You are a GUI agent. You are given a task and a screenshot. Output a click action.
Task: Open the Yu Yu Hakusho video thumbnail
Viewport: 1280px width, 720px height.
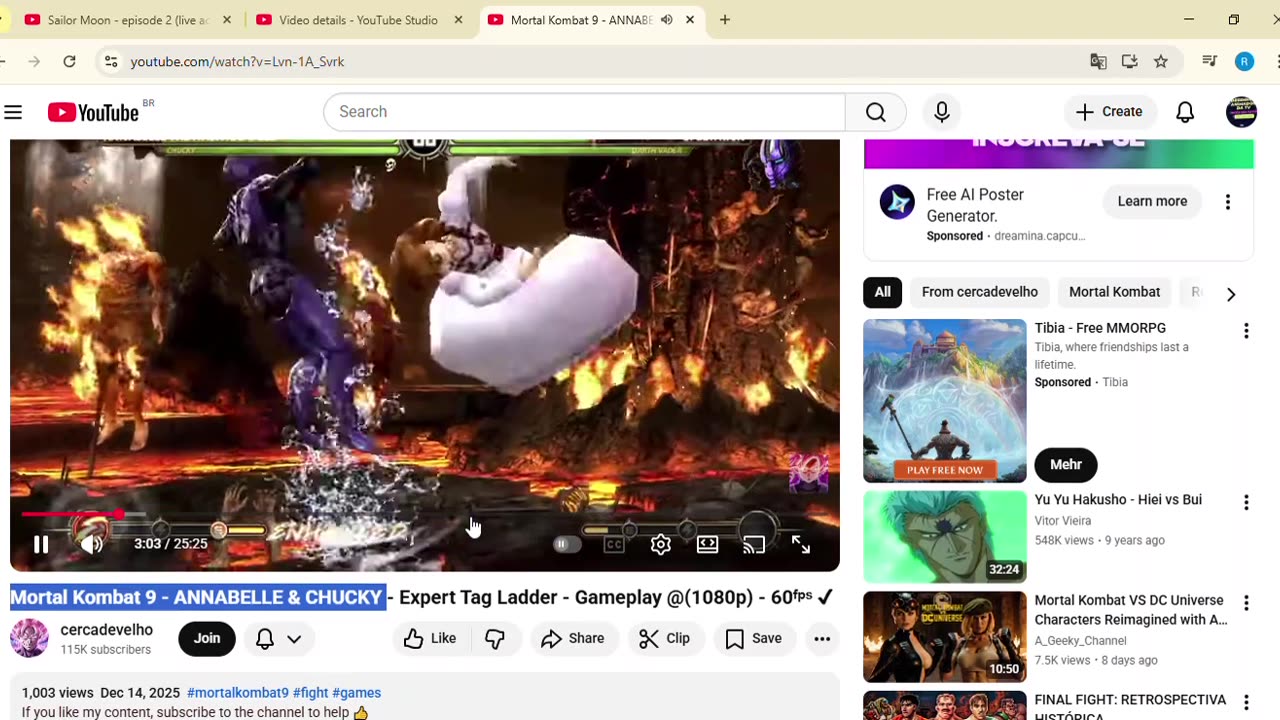[x=945, y=537]
